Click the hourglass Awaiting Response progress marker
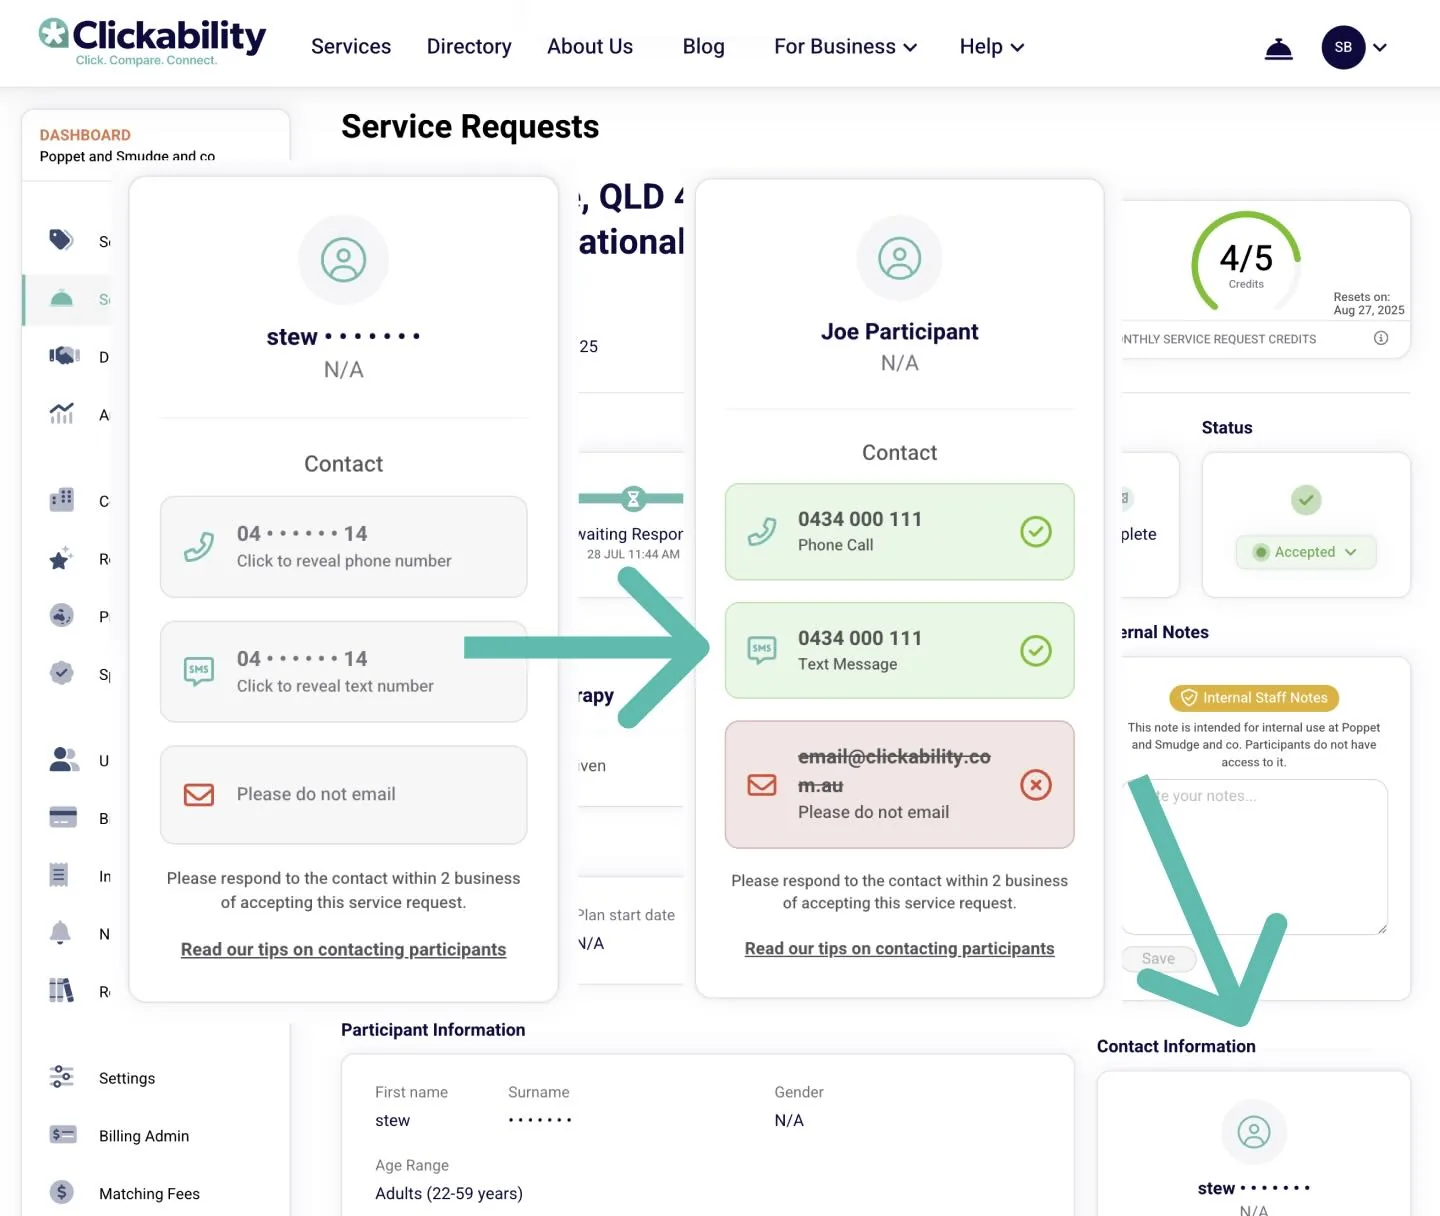The height and width of the screenshot is (1216, 1440). click(633, 498)
